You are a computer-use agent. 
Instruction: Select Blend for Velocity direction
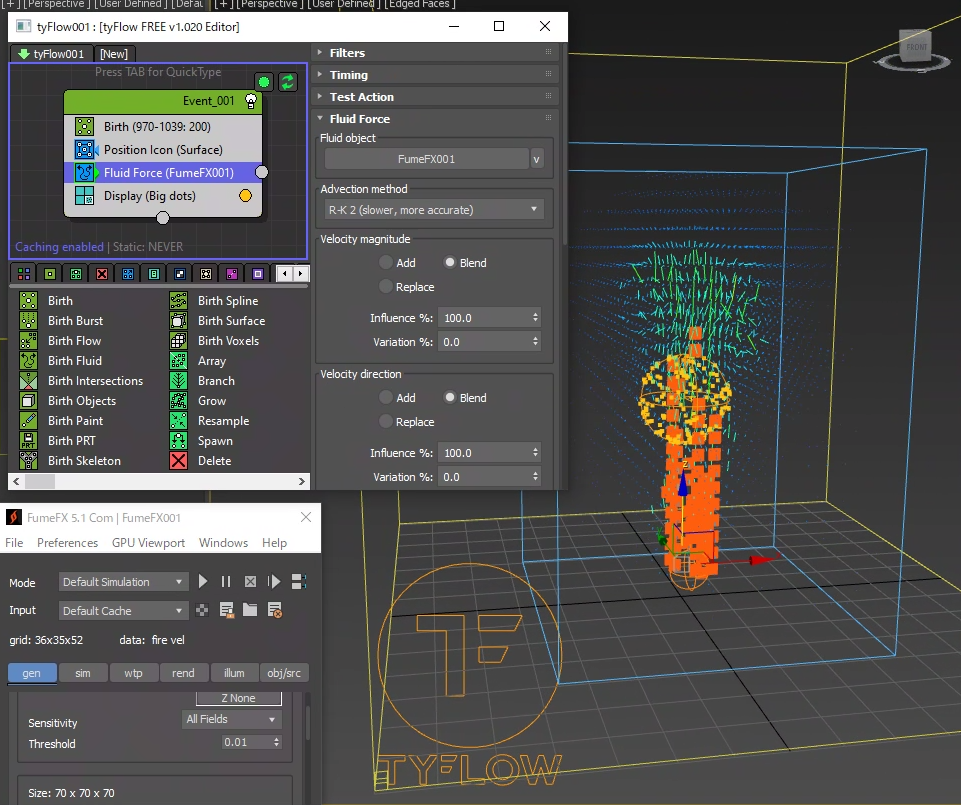[450, 397]
